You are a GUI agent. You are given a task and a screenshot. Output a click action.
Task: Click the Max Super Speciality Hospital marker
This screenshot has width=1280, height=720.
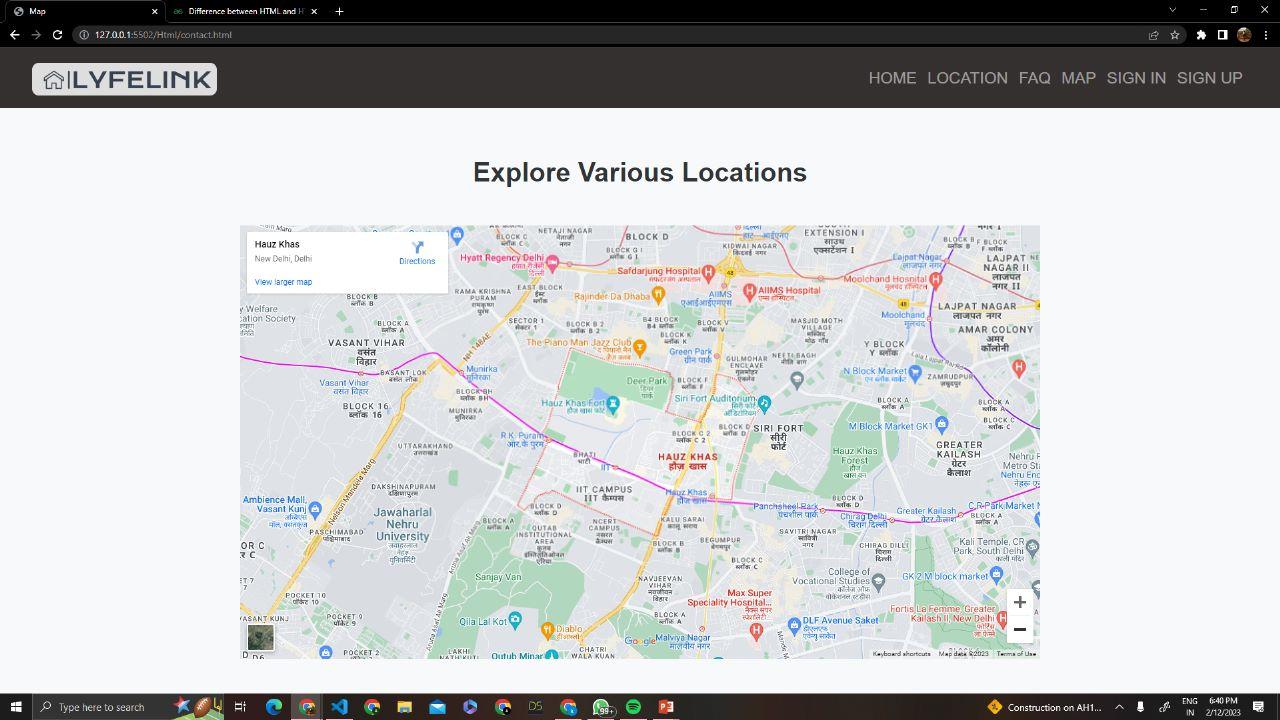(x=756, y=631)
